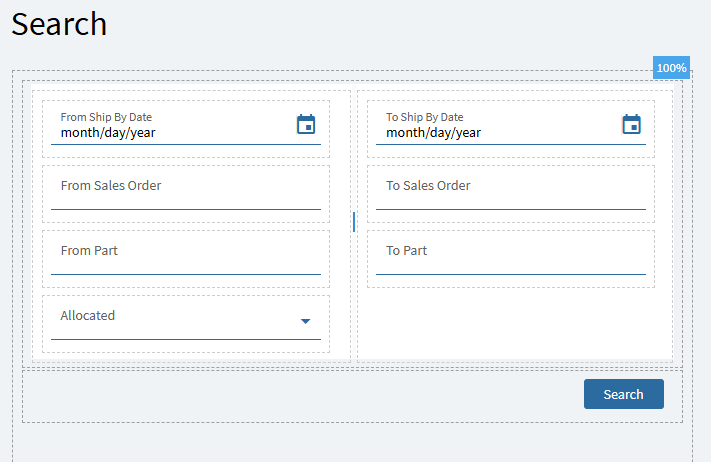This screenshot has height=462, width=711.
Task: Select year segment in From Ship By Date
Action: coord(142,132)
